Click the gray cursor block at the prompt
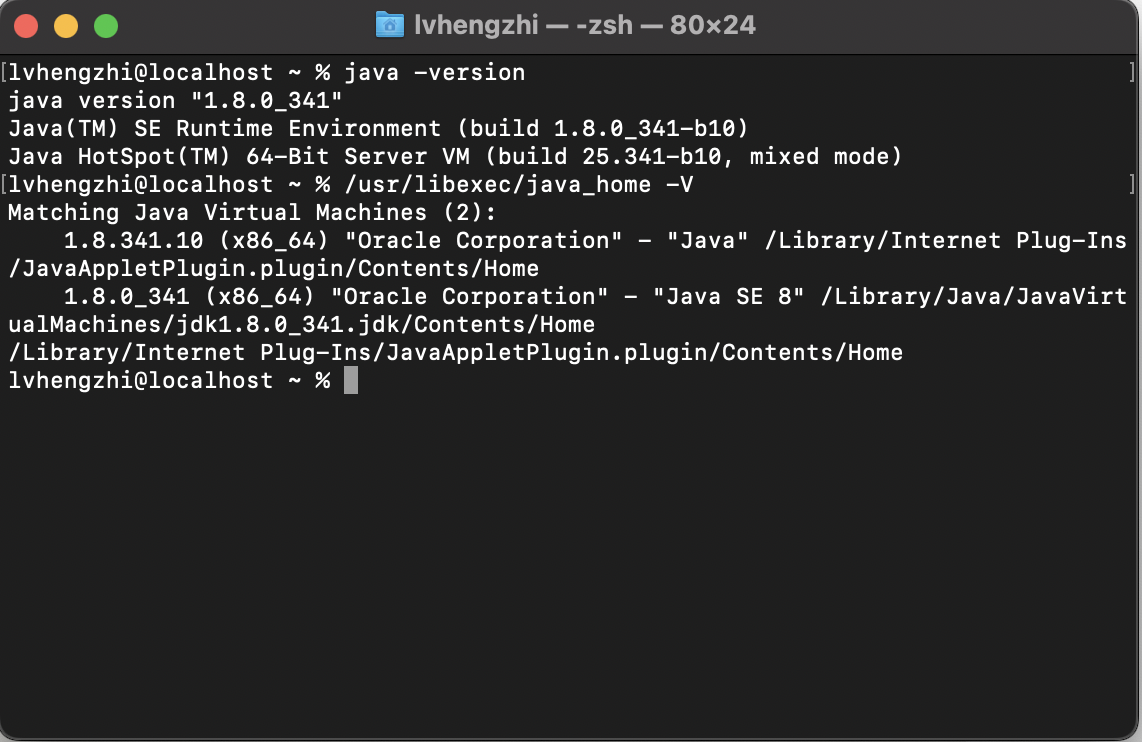This screenshot has width=1142, height=742. pos(350,380)
